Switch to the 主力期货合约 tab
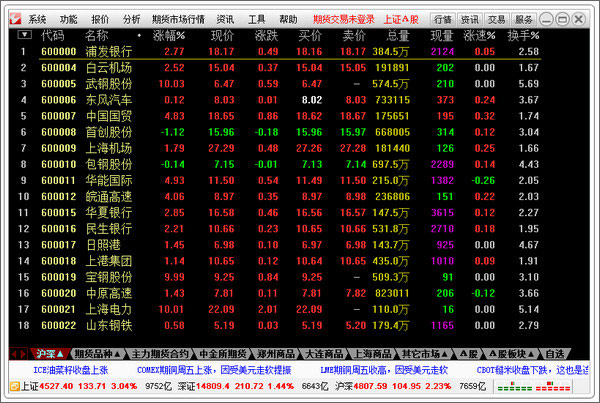600x403 pixels. pos(160,354)
